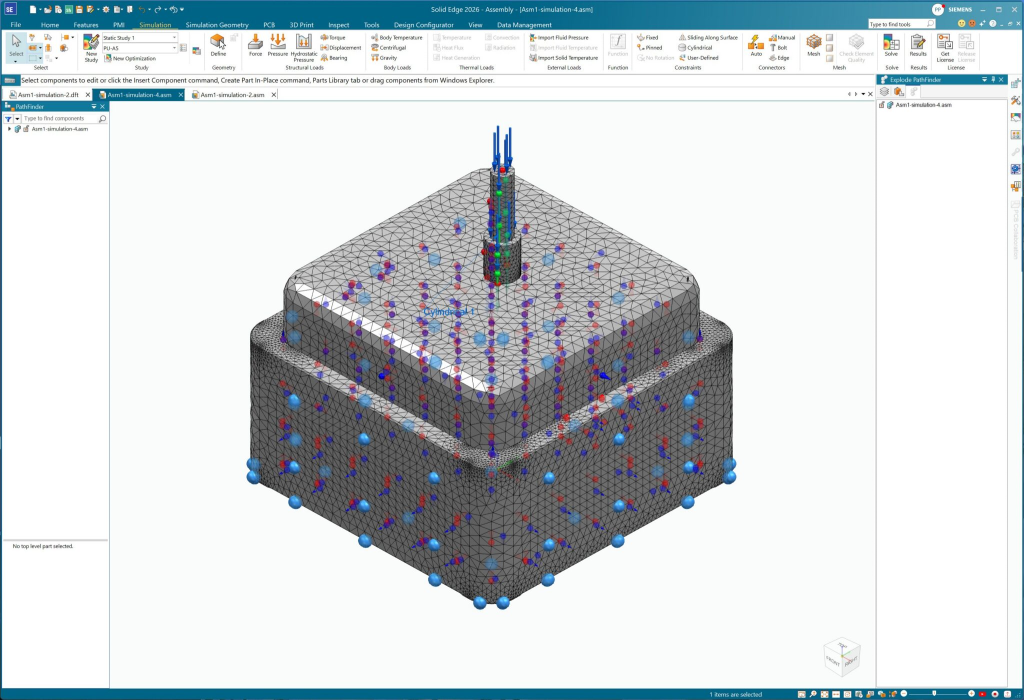Screen dimensions: 1024x700
Task: Add a Fixed constraint
Action: (648, 38)
